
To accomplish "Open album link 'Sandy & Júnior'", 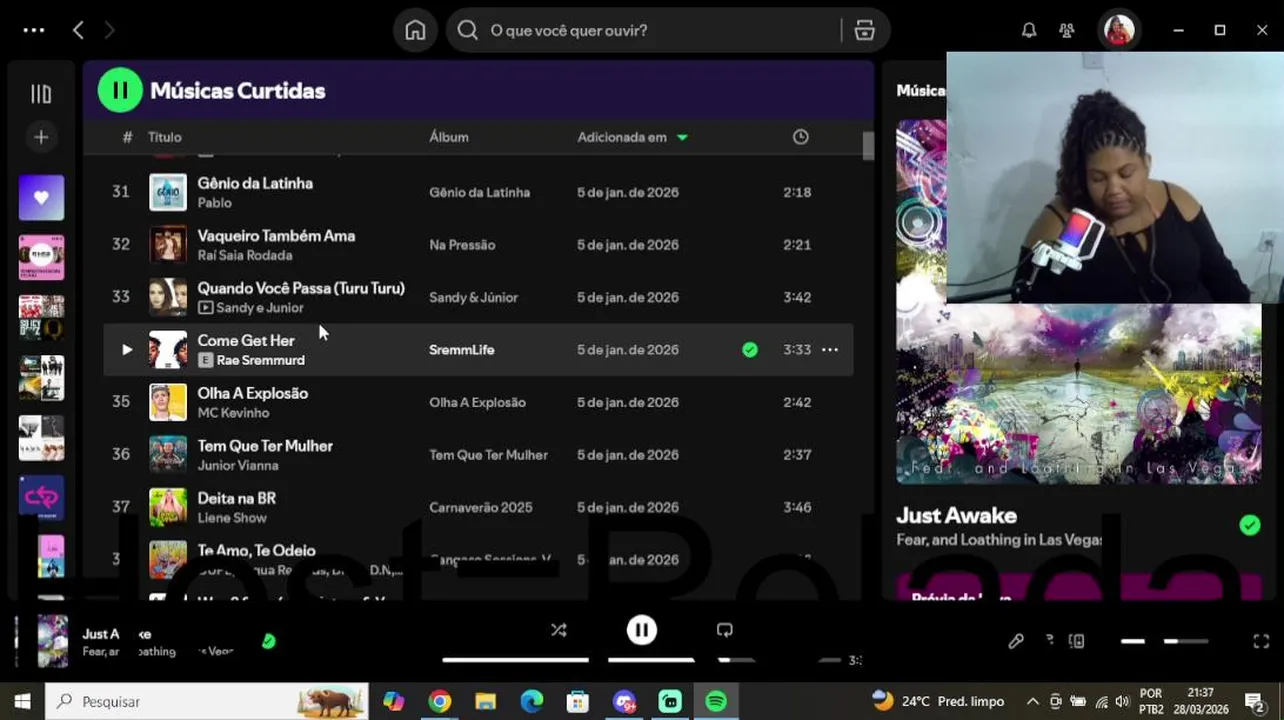I will tap(473, 297).
